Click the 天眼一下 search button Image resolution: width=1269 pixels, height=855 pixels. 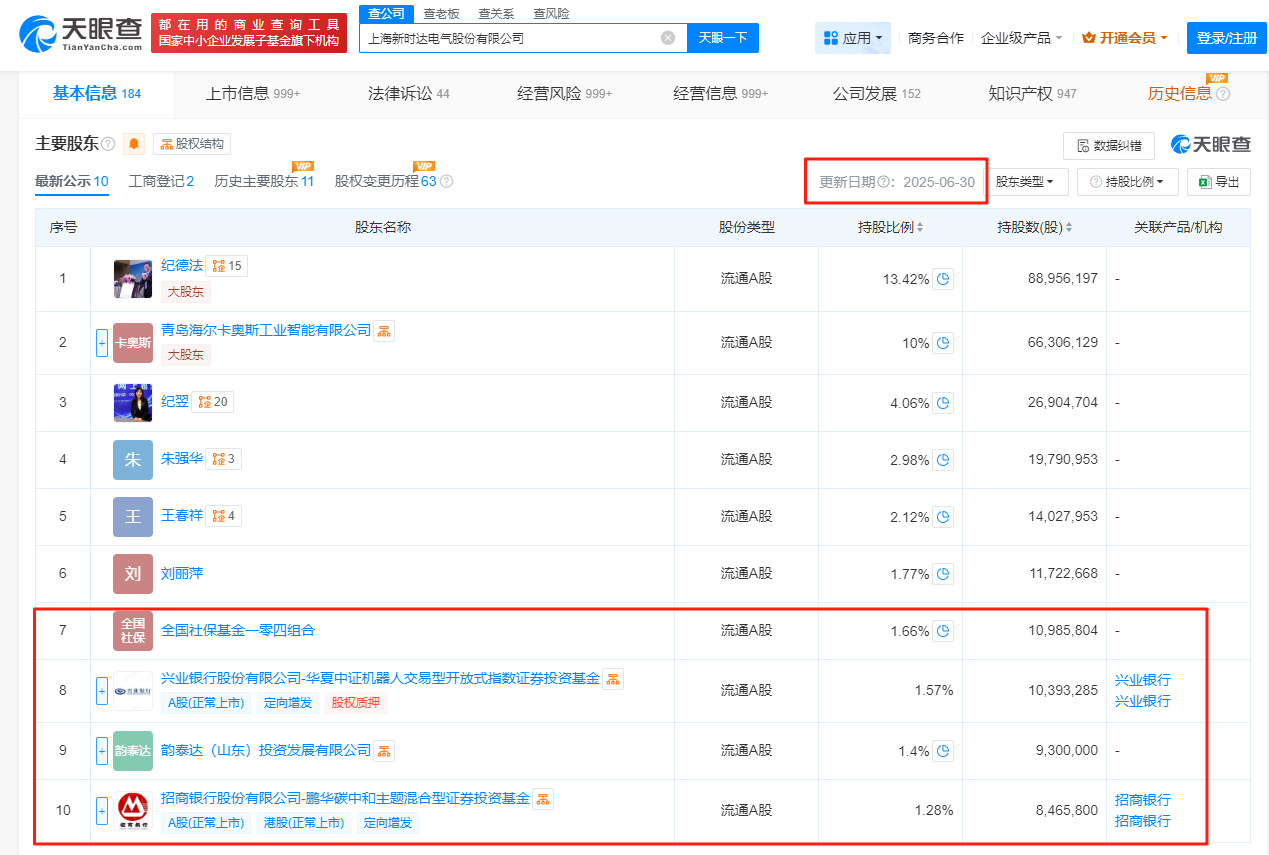coord(723,38)
